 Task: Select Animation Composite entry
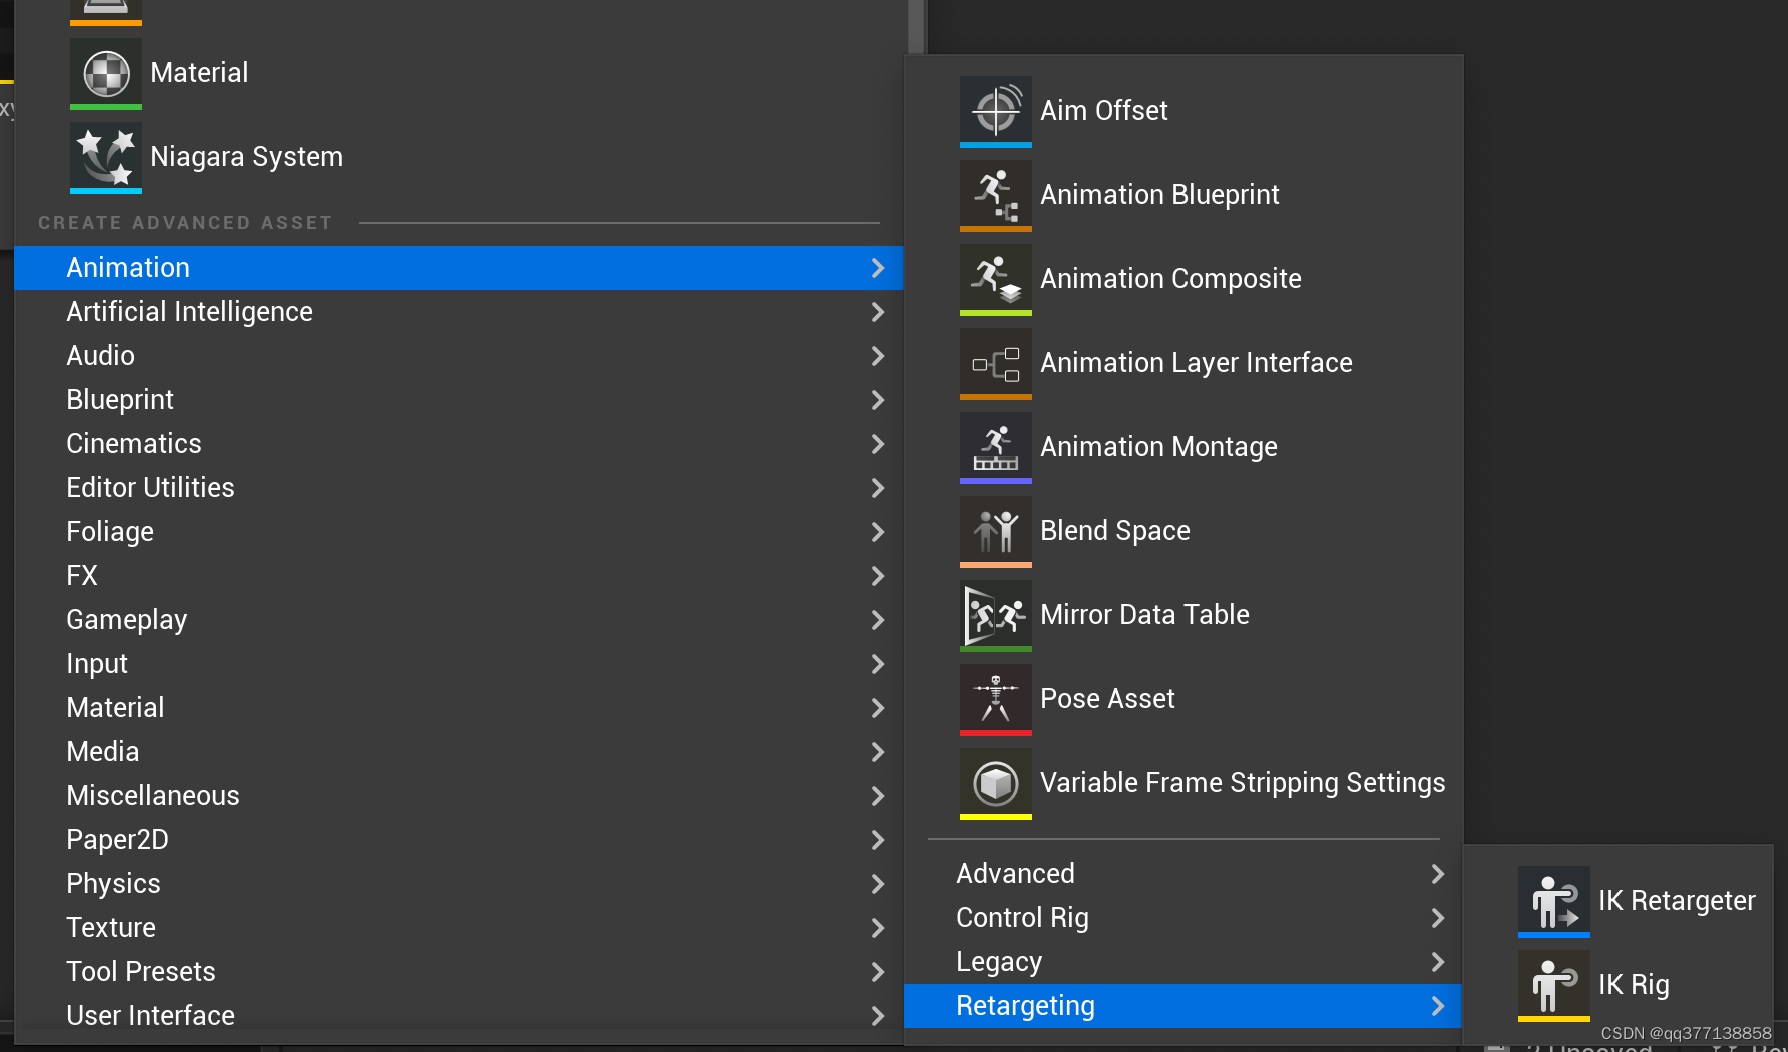coord(1184,279)
